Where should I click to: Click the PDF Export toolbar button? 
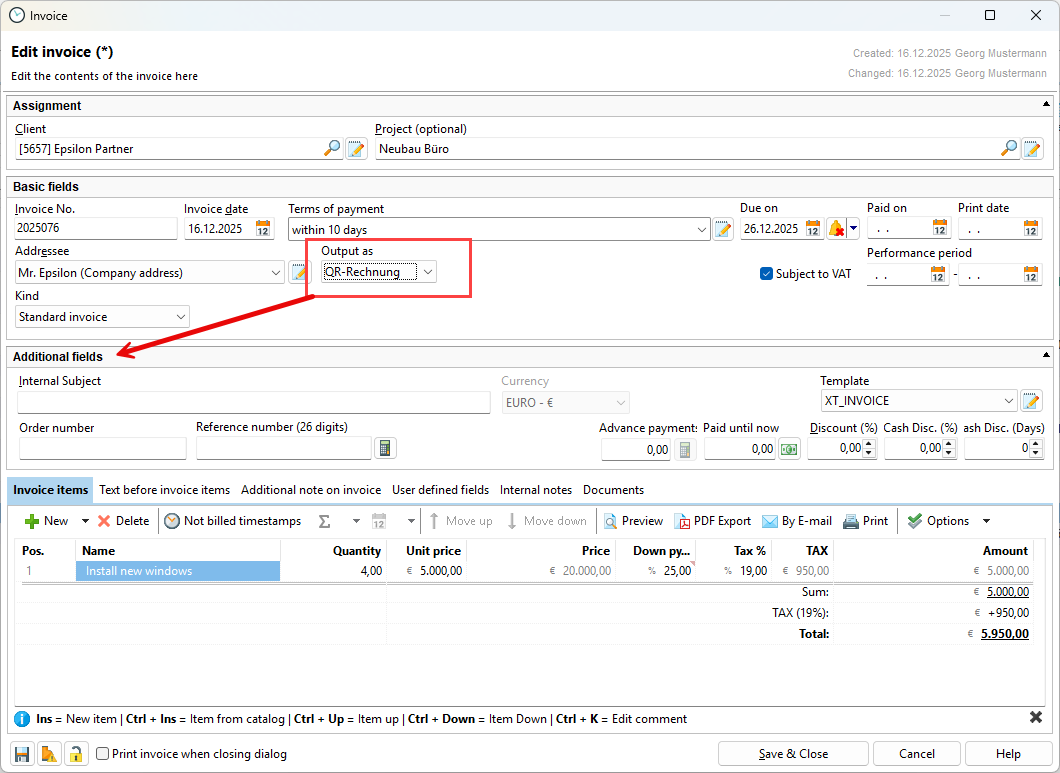click(x=713, y=521)
